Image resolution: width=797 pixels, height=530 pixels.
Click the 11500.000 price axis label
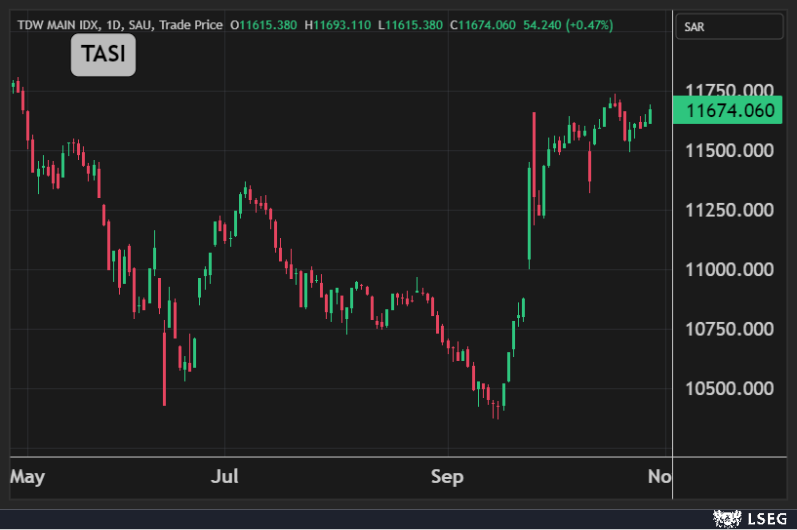(730, 150)
